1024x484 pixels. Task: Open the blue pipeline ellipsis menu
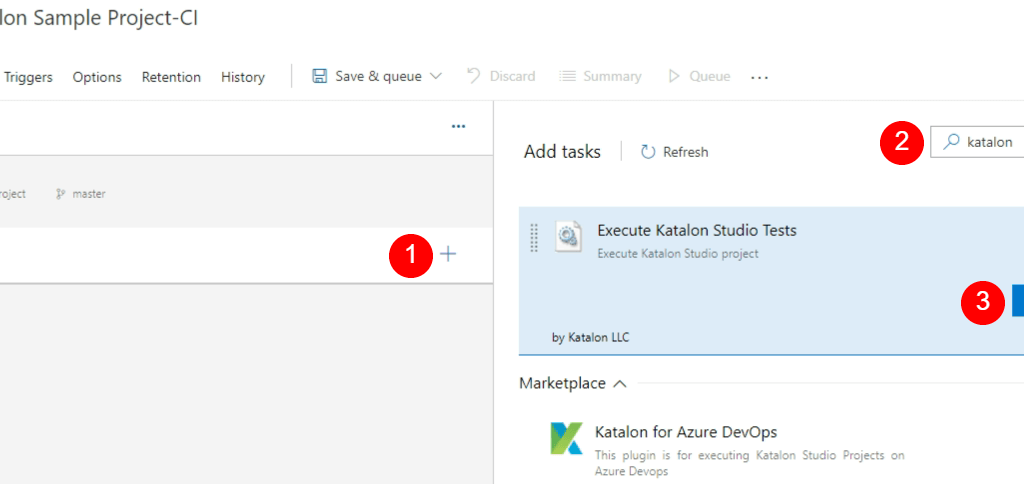tap(458, 126)
